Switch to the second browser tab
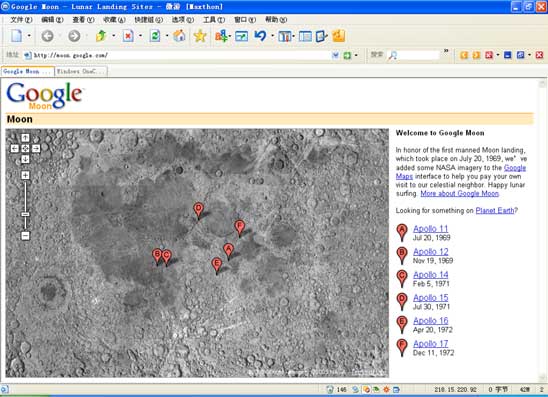The image size is (548, 397). coord(81,71)
